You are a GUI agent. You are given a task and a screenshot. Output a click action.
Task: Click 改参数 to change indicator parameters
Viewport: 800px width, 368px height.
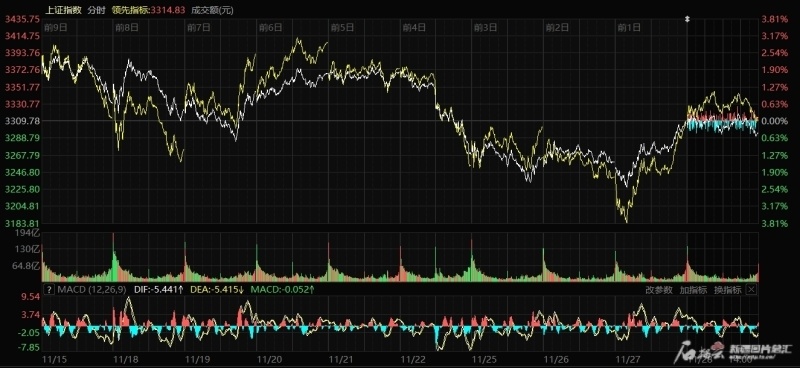659,290
